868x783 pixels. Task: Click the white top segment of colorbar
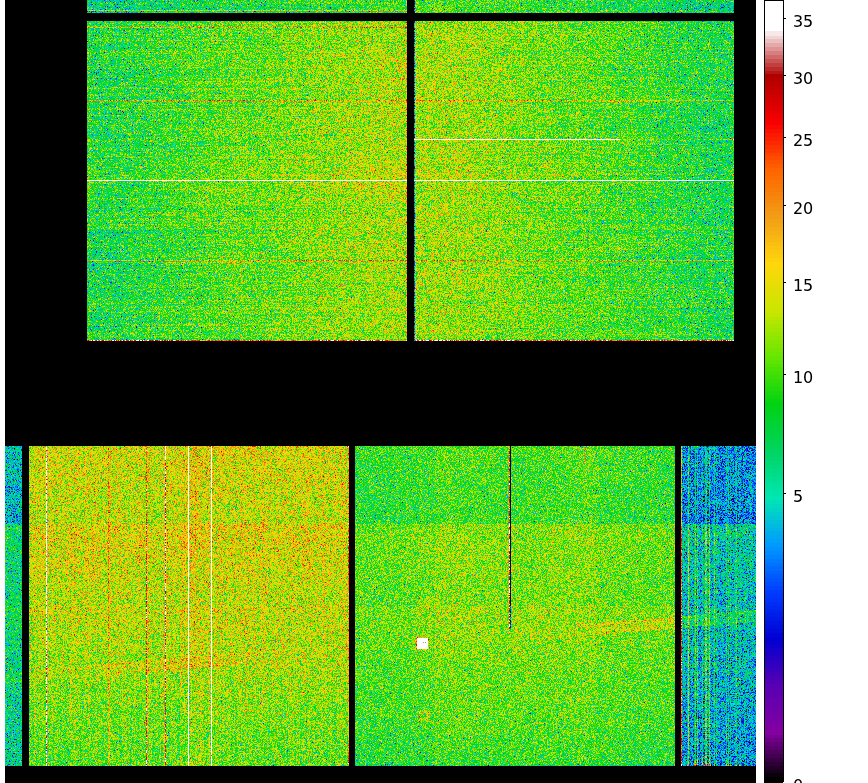coord(774,15)
